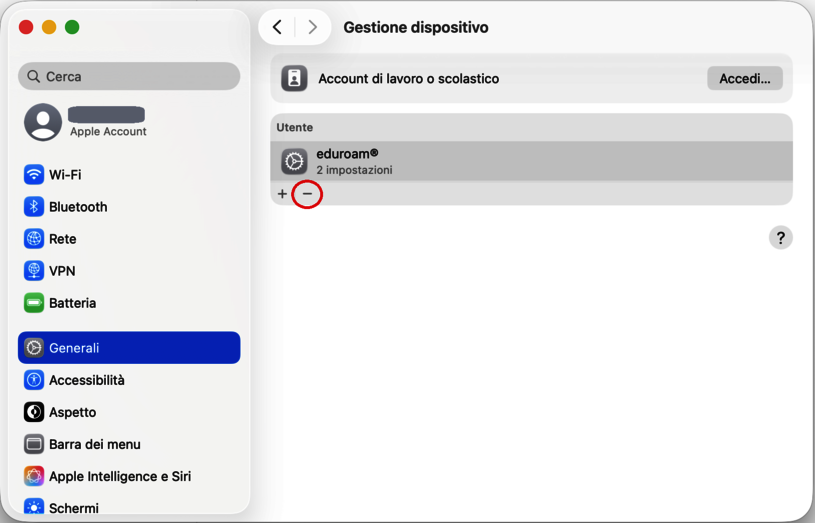Select Generali in the sidebar

point(129,348)
